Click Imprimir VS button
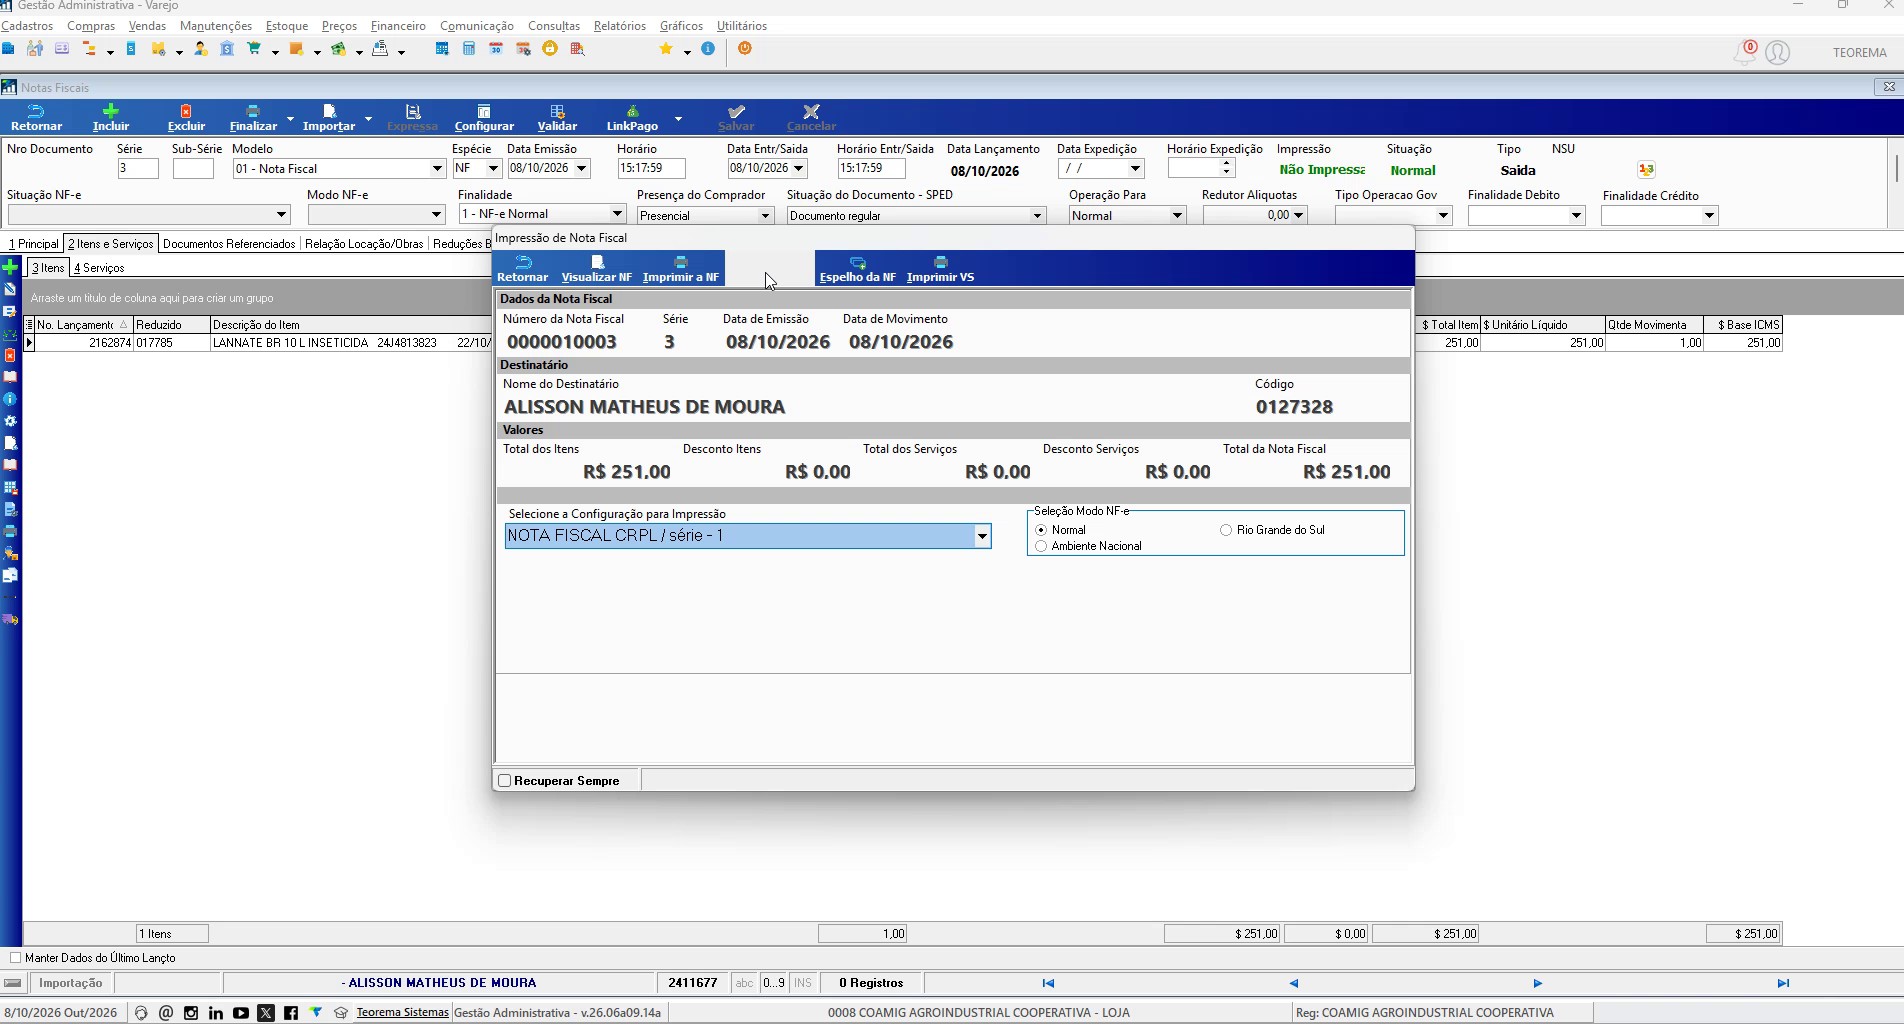Viewport: 1904px width, 1024px height. [940, 268]
